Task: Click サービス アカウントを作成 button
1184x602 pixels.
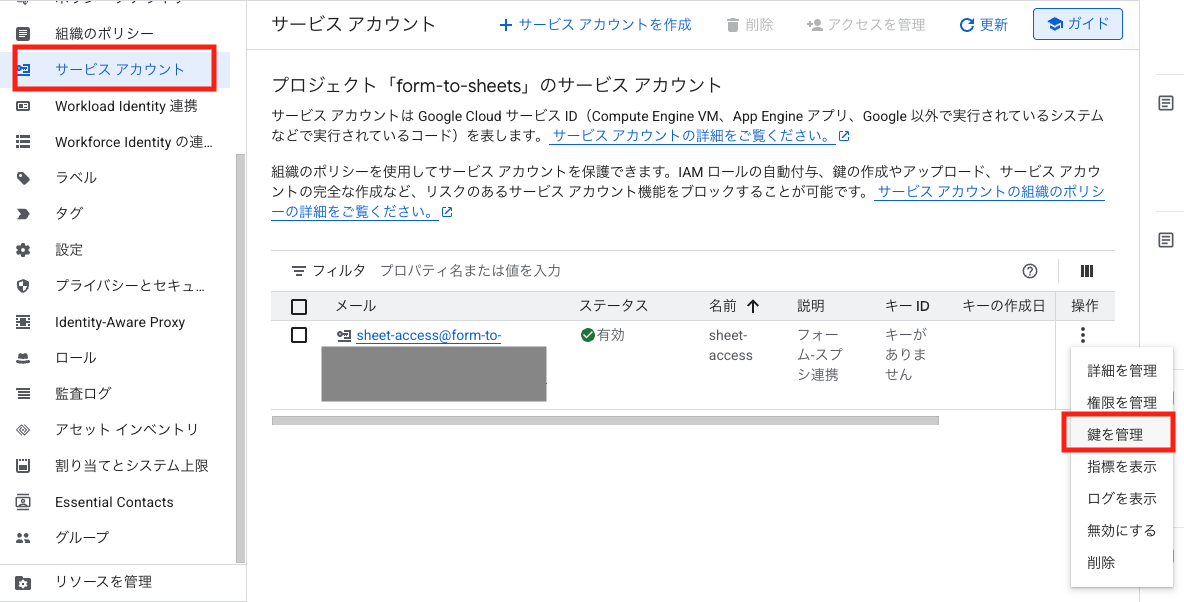Action: click(x=595, y=24)
